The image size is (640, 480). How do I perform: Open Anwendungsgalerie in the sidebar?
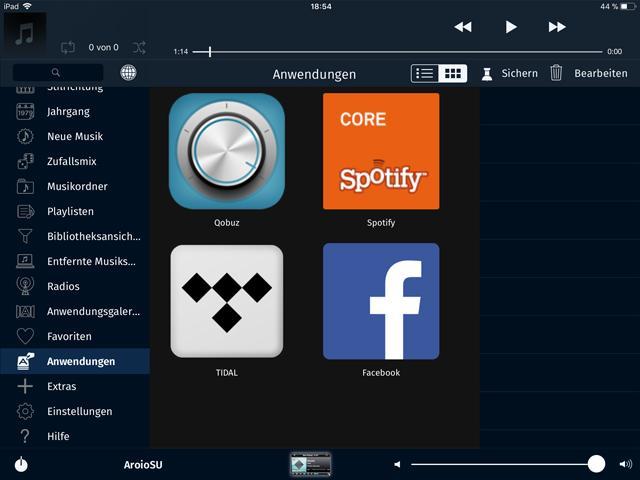click(75, 311)
